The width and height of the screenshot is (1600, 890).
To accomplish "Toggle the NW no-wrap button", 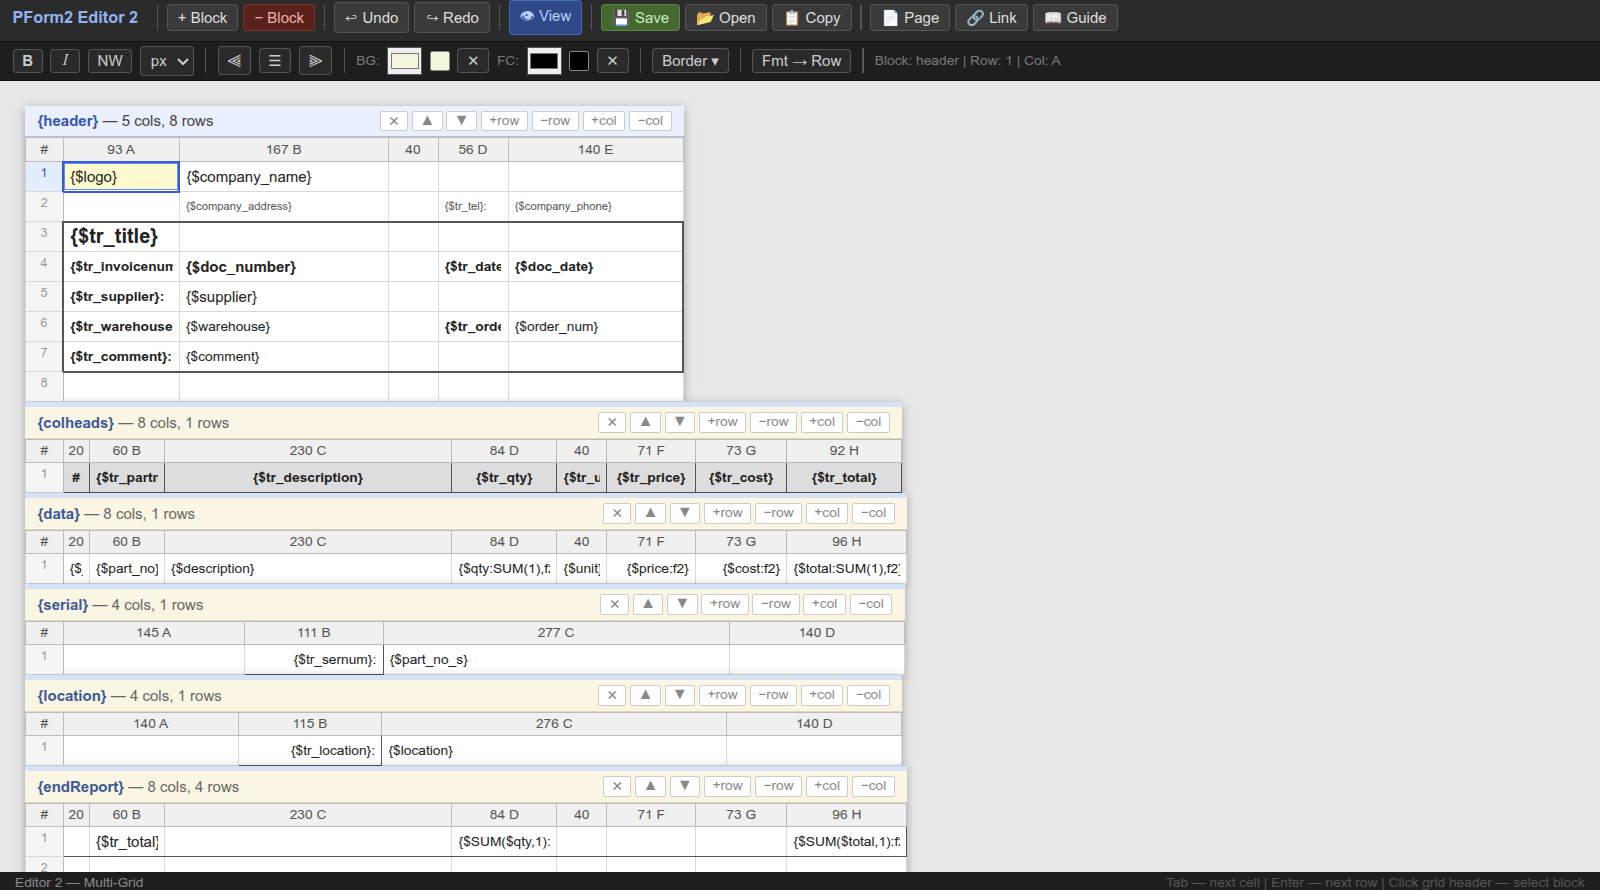I will pyautogui.click(x=110, y=61).
